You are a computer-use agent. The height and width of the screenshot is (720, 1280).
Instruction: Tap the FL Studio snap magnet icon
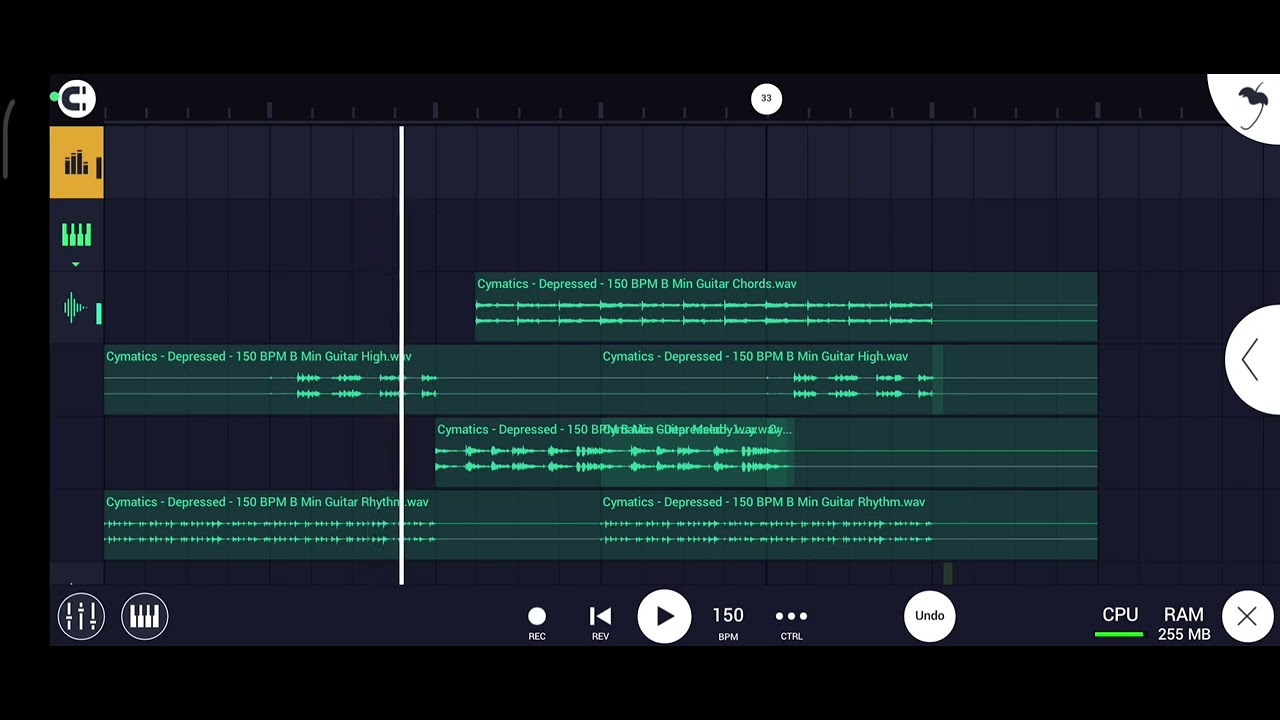point(76,98)
